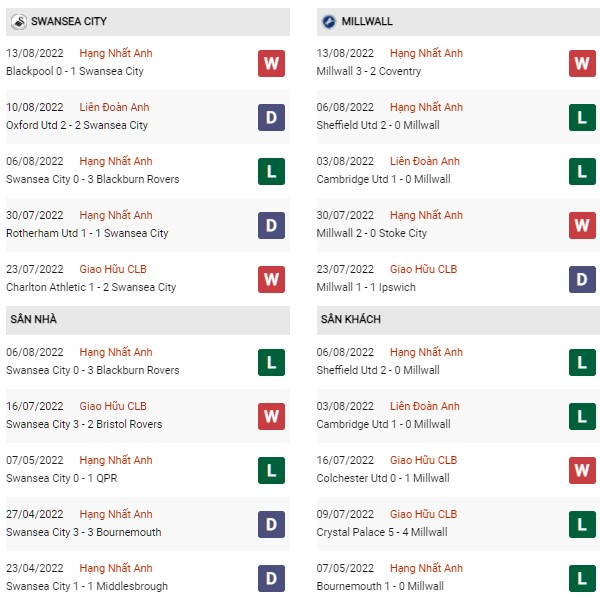Select the MILLWALL team header
This screenshot has width=600, height=604.
[x=458, y=22]
